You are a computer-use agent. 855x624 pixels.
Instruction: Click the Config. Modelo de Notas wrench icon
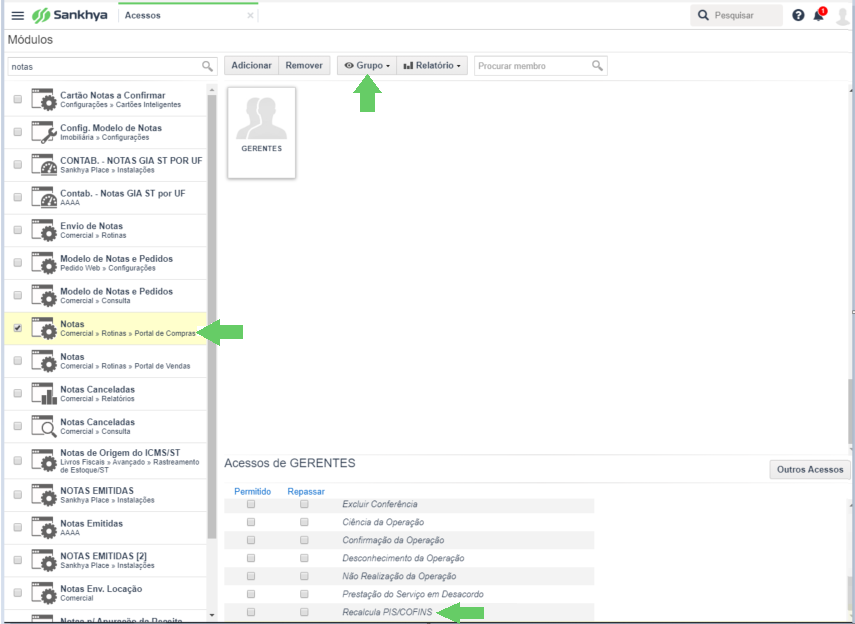(x=44, y=133)
